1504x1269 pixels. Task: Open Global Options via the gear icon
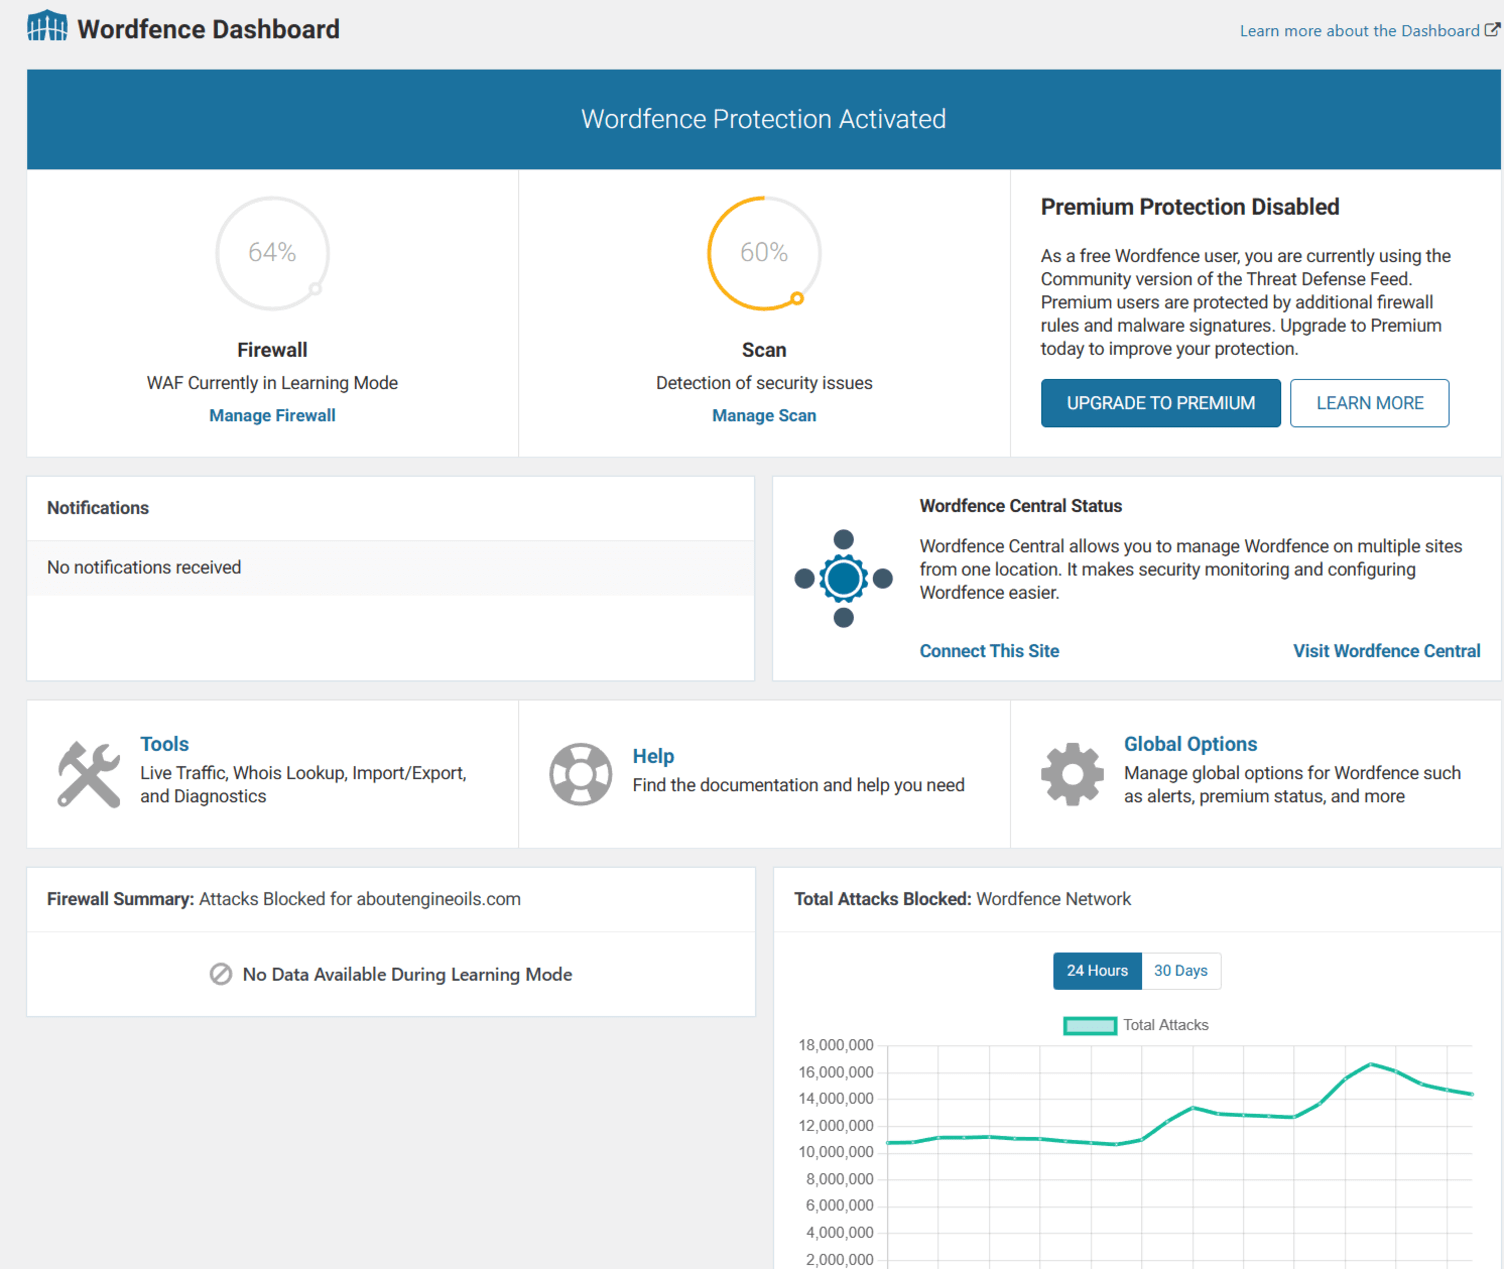point(1072,773)
